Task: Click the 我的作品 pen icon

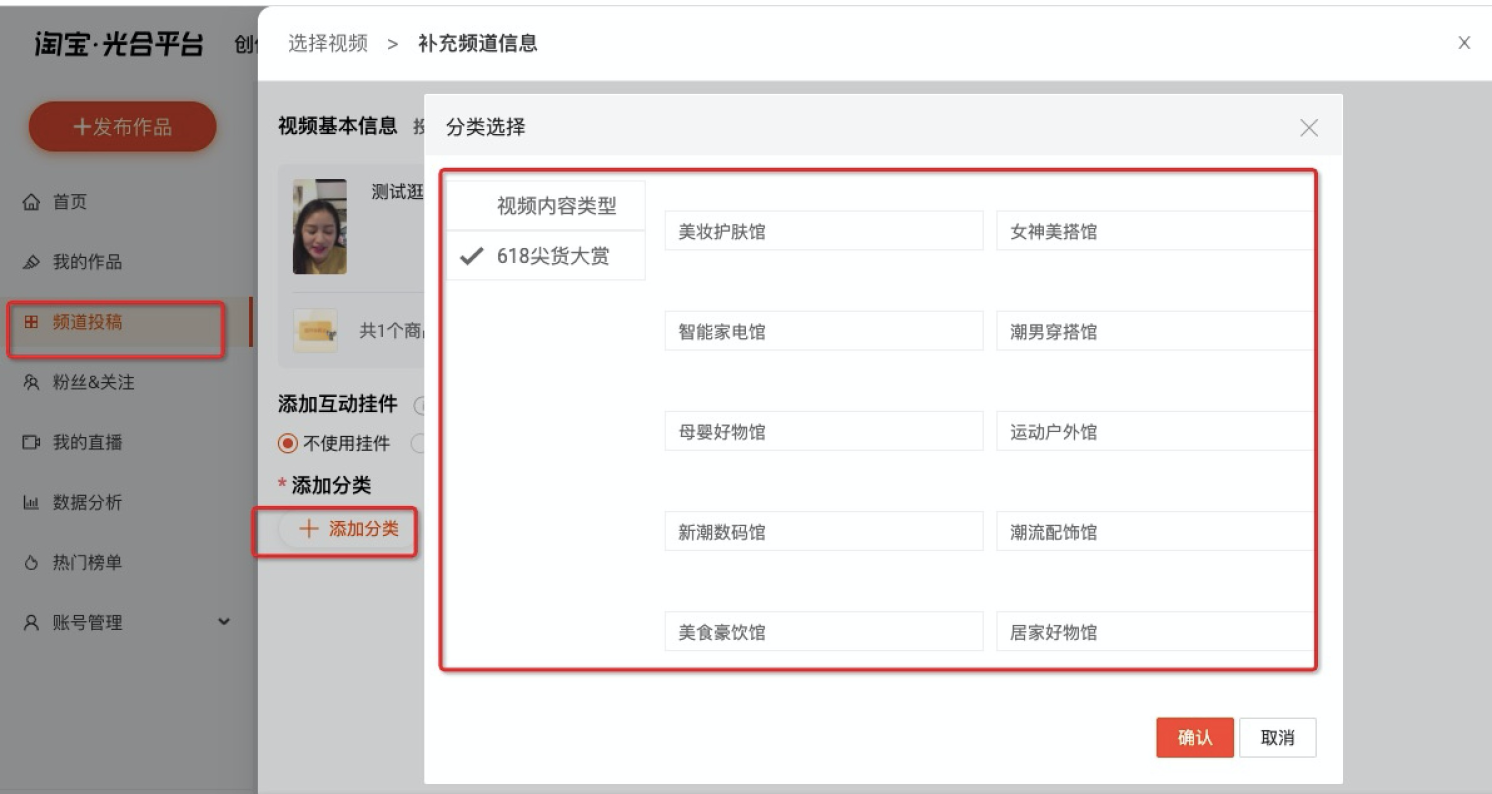Action: (x=31, y=262)
